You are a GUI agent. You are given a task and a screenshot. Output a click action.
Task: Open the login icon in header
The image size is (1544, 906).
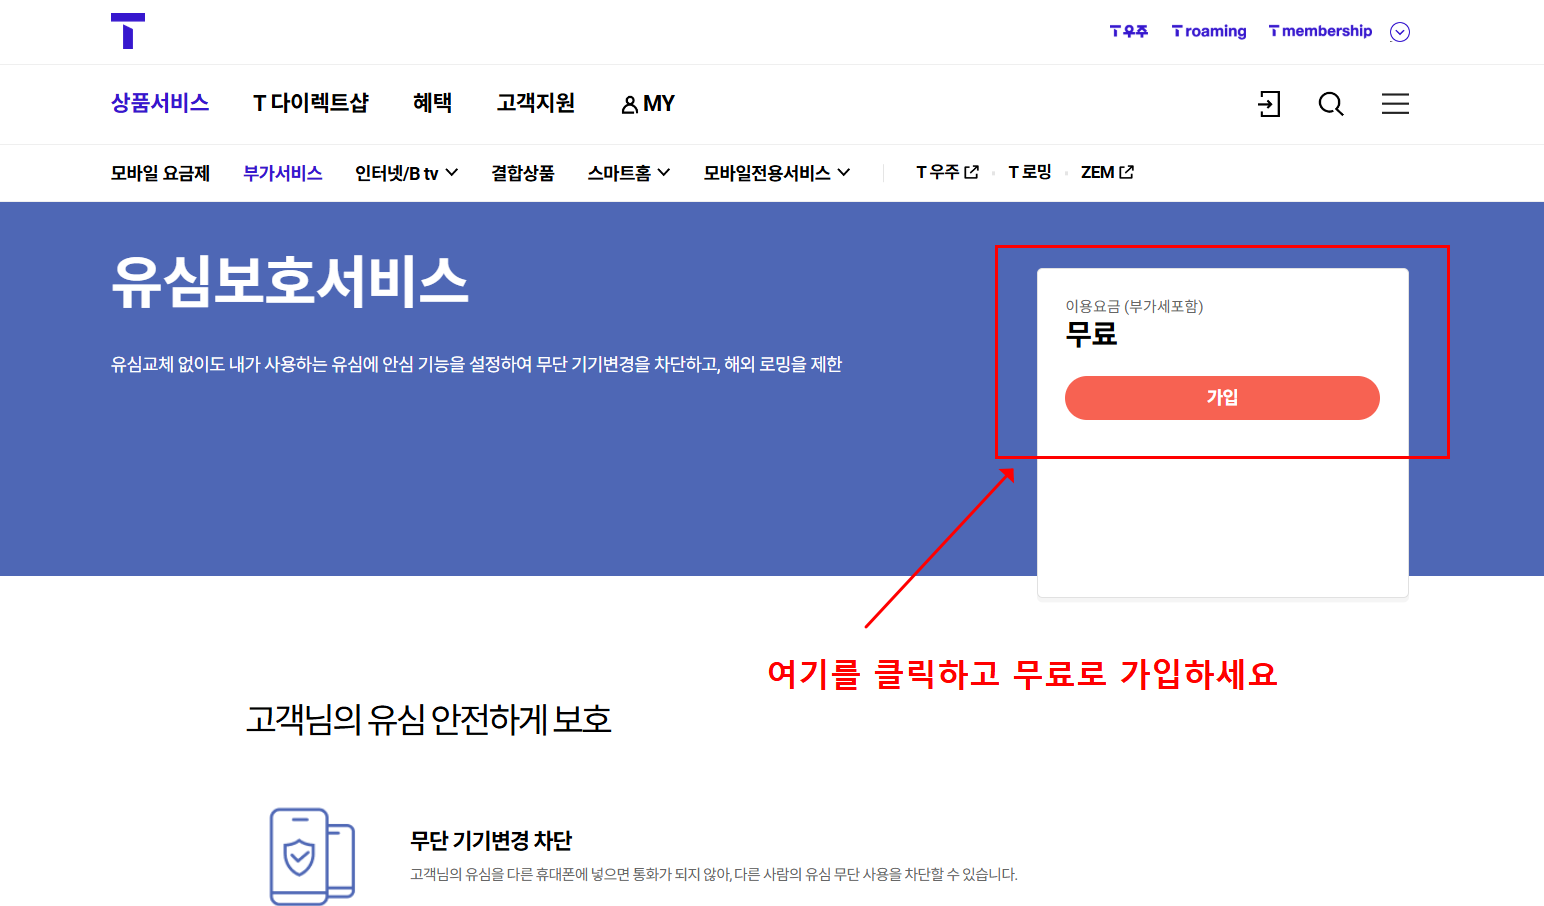[x=1269, y=104]
